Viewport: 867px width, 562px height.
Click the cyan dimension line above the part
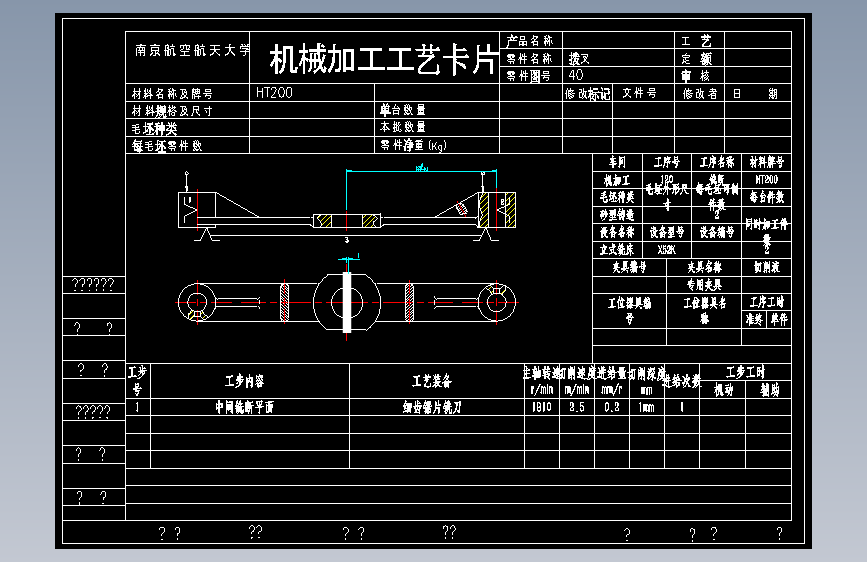(x=421, y=171)
